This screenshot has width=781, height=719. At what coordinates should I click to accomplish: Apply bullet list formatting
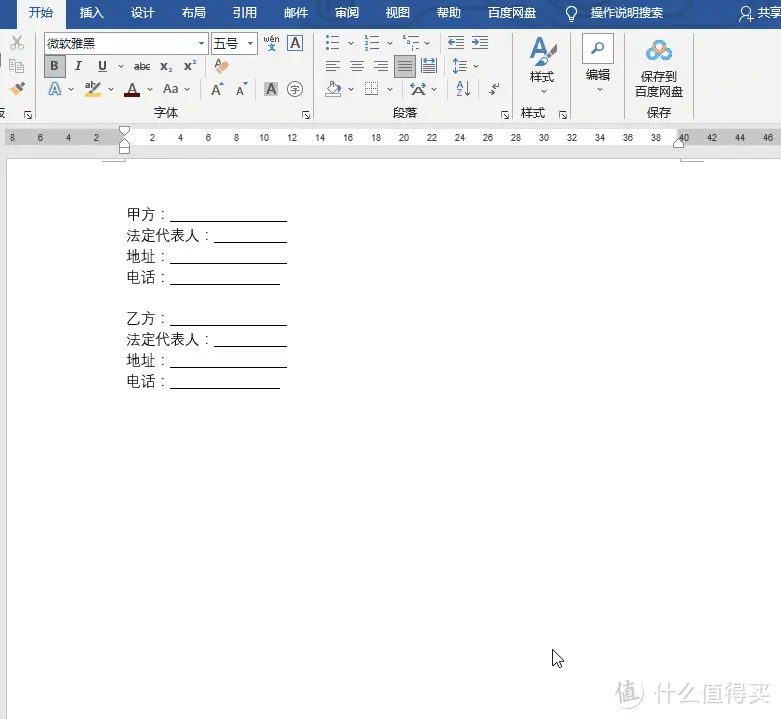point(332,43)
